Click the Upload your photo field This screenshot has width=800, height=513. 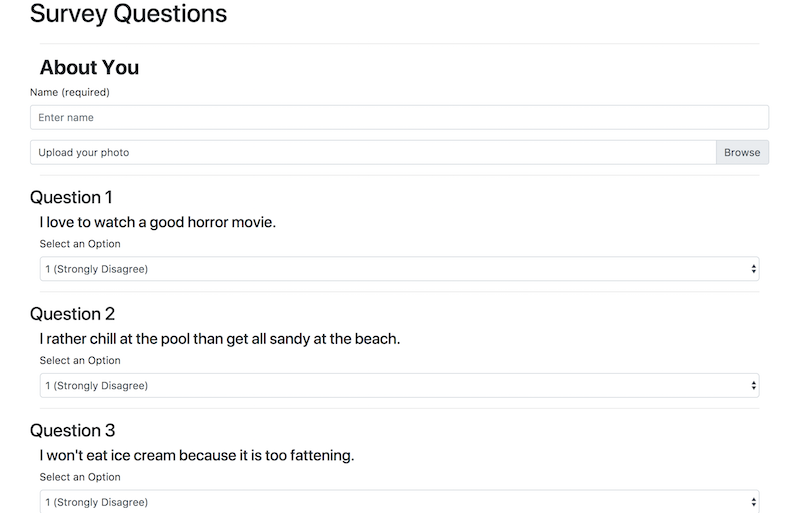[x=373, y=152]
